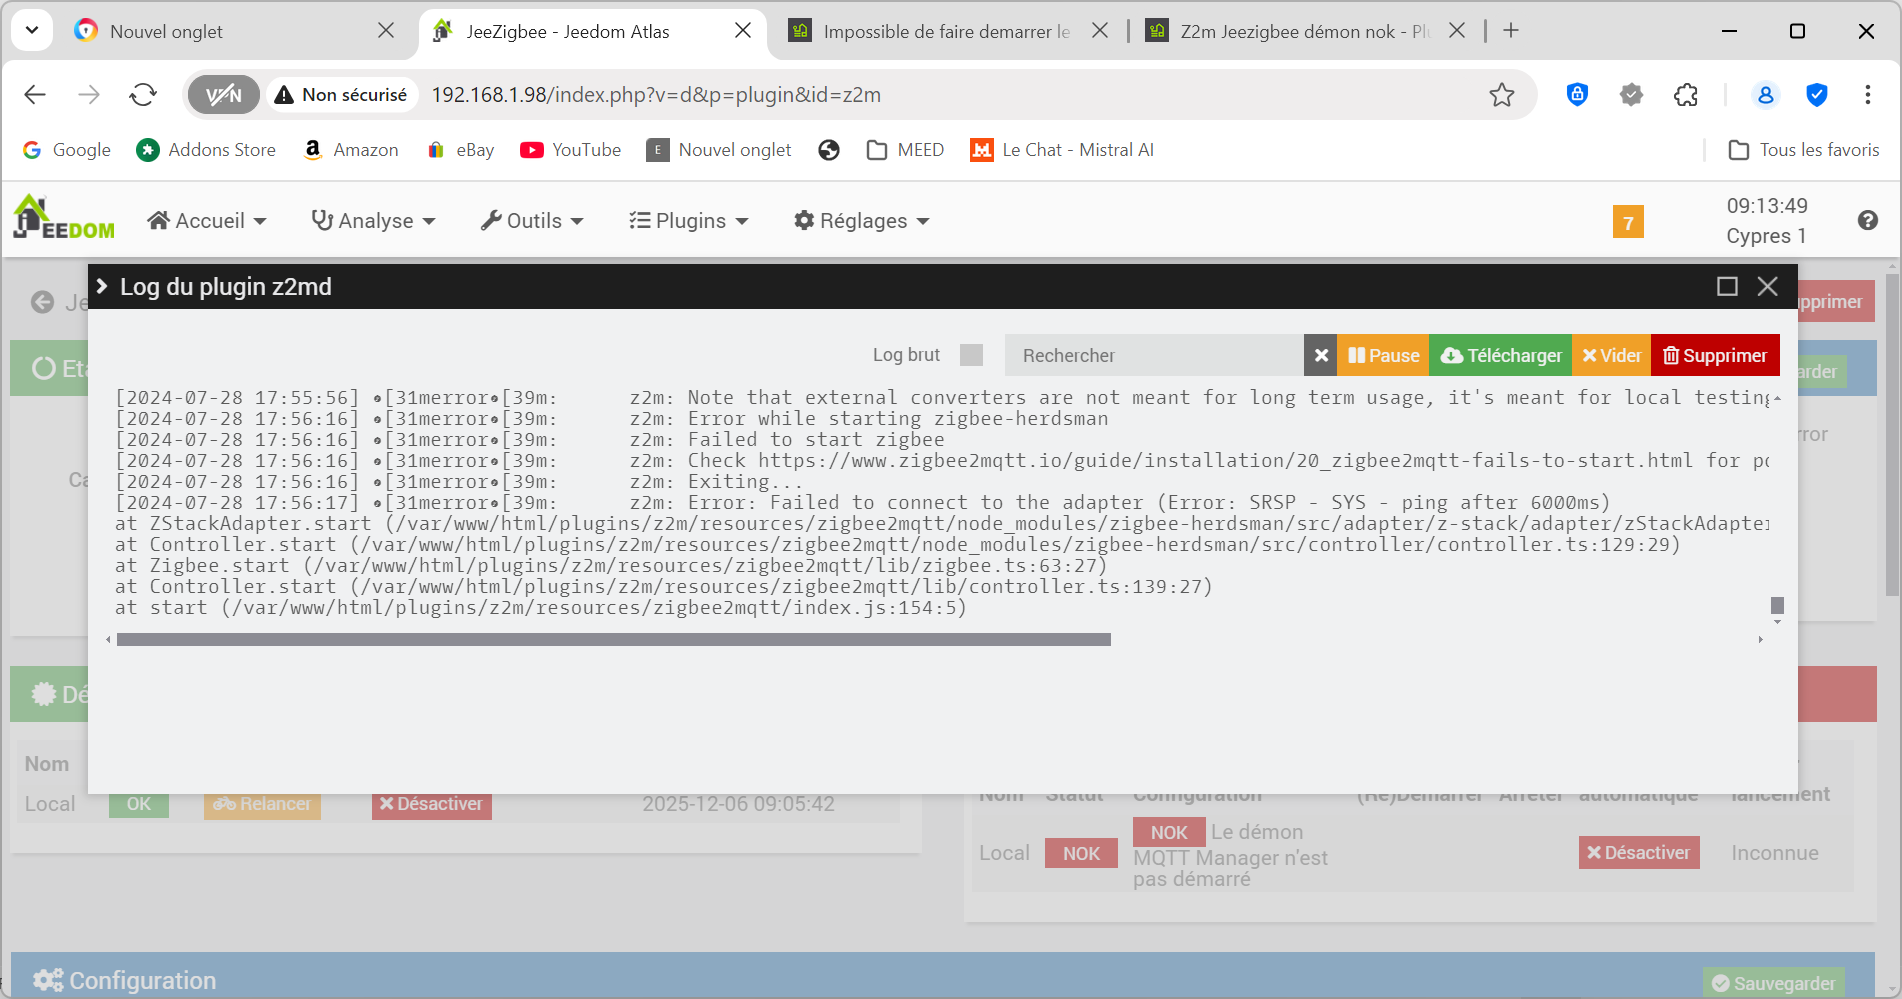This screenshot has height=999, width=1902.
Task: Download the log with Télécharger
Action: click(1501, 355)
